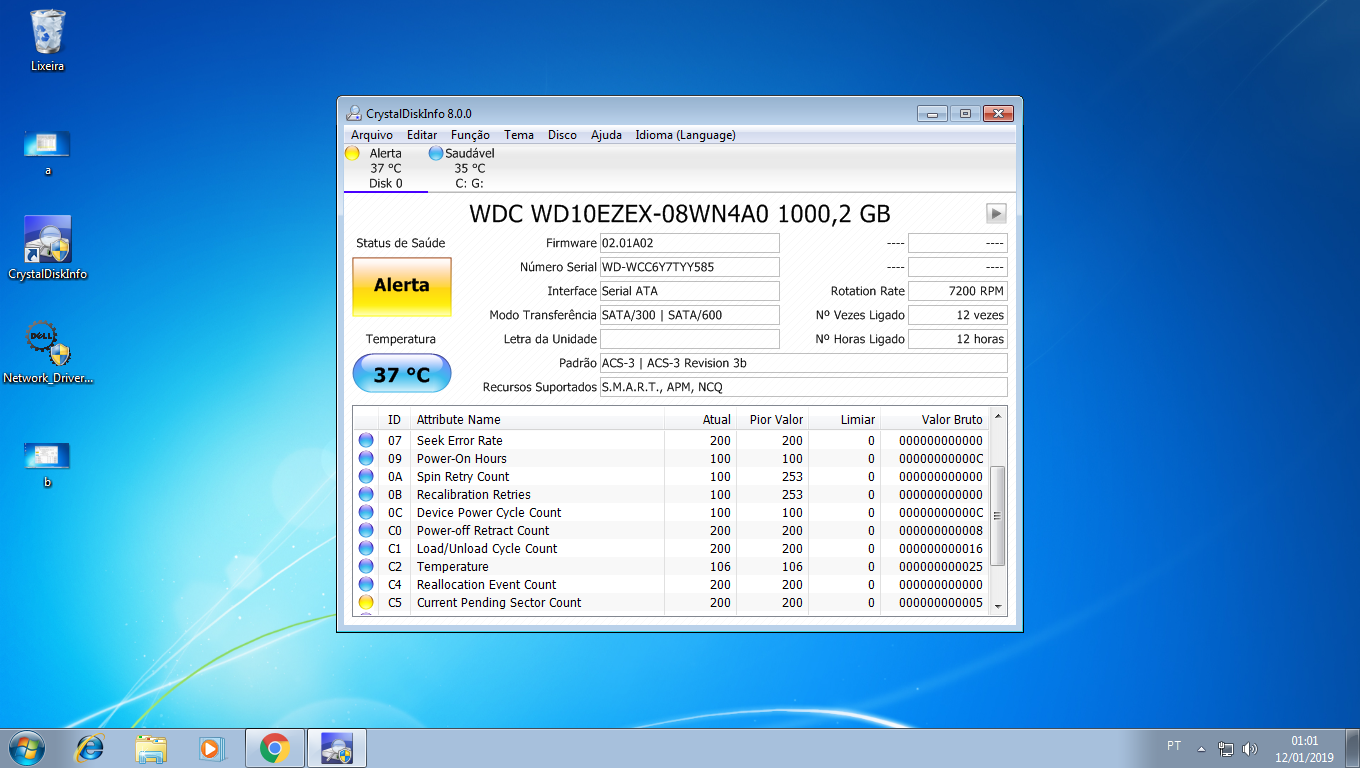The height and width of the screenshot is (768, 1360).
Task: Click yellow status icon of attribute C5
Action: click(366, 603)
